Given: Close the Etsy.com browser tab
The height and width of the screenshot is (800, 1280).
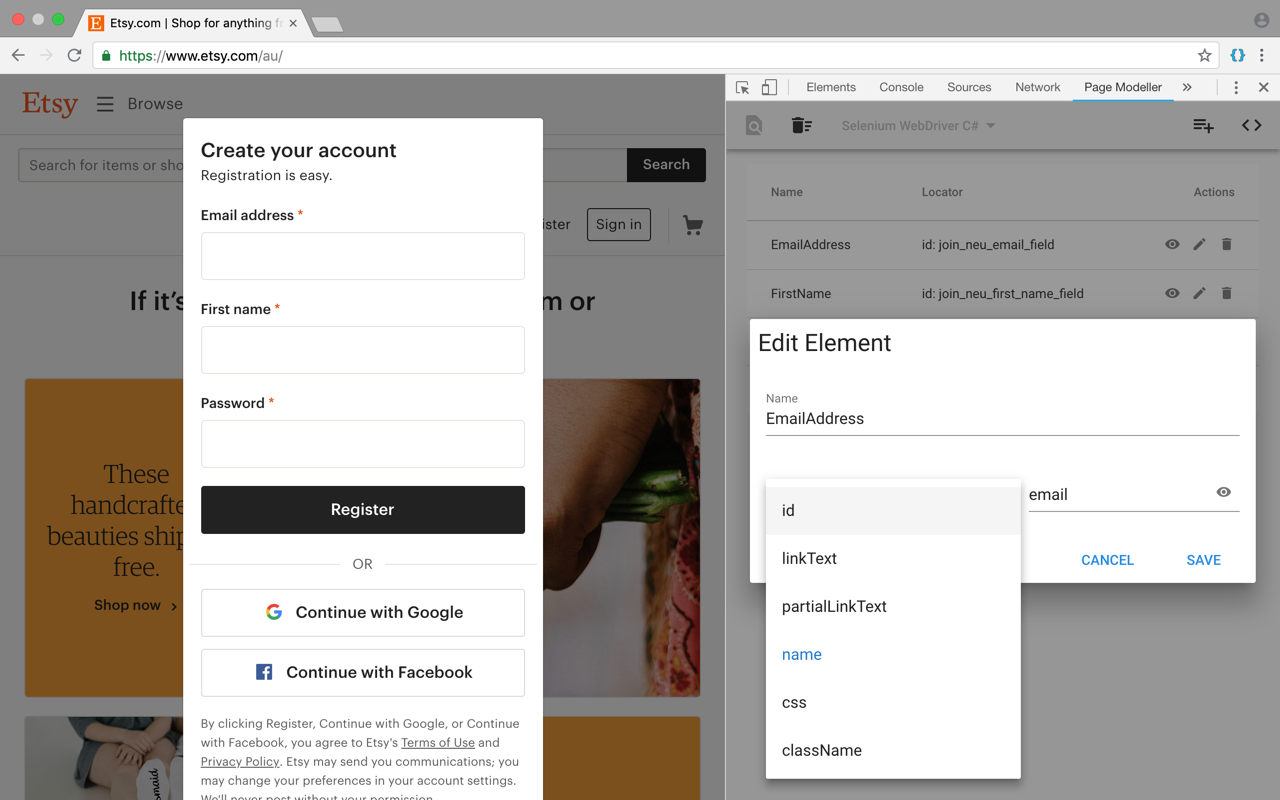Looking at the screenshot, I should click(x=293, y=23).
